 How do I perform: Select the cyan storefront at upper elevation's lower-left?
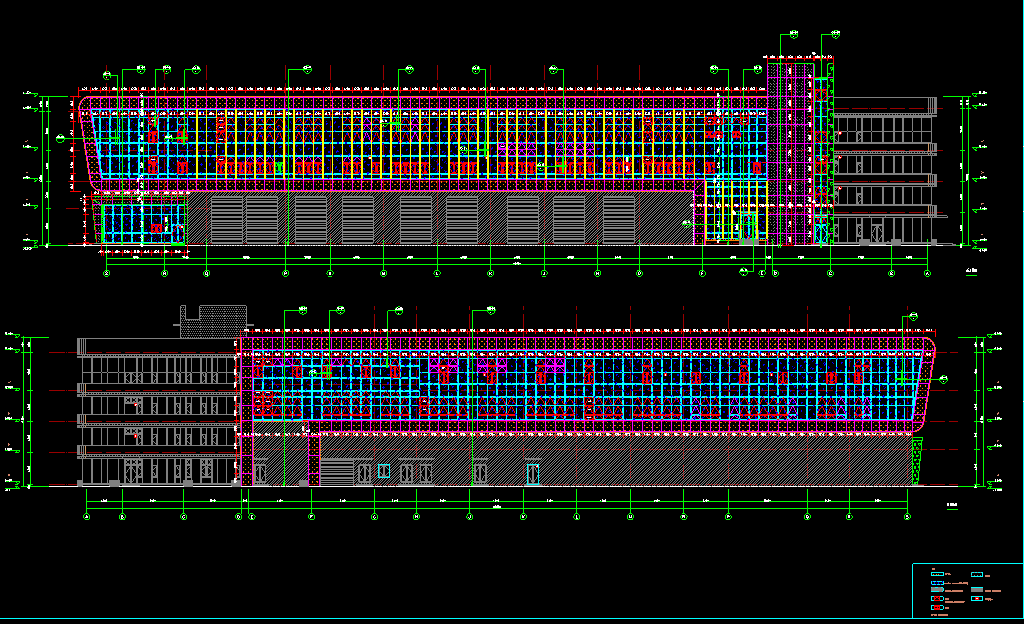140,221
